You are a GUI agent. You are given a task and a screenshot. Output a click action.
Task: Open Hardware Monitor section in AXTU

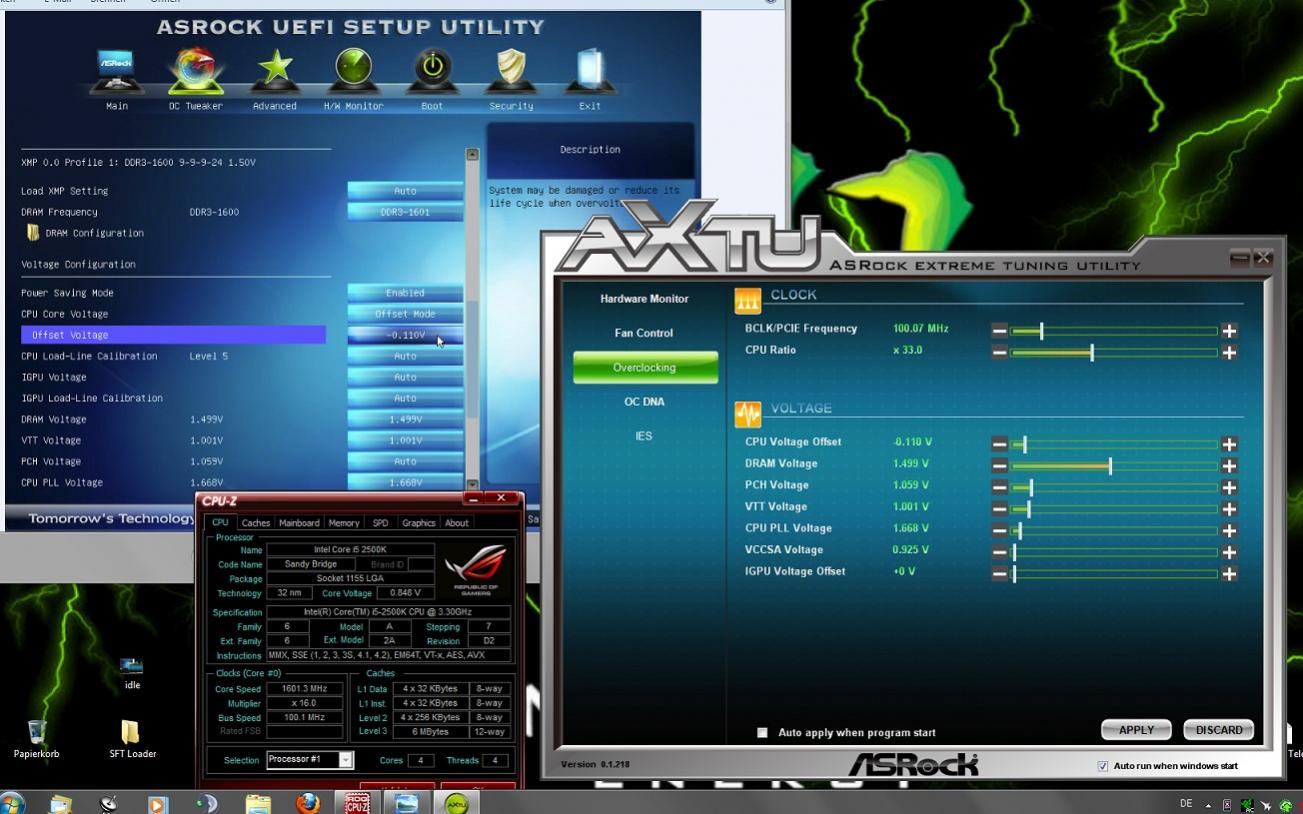(644, 299)
